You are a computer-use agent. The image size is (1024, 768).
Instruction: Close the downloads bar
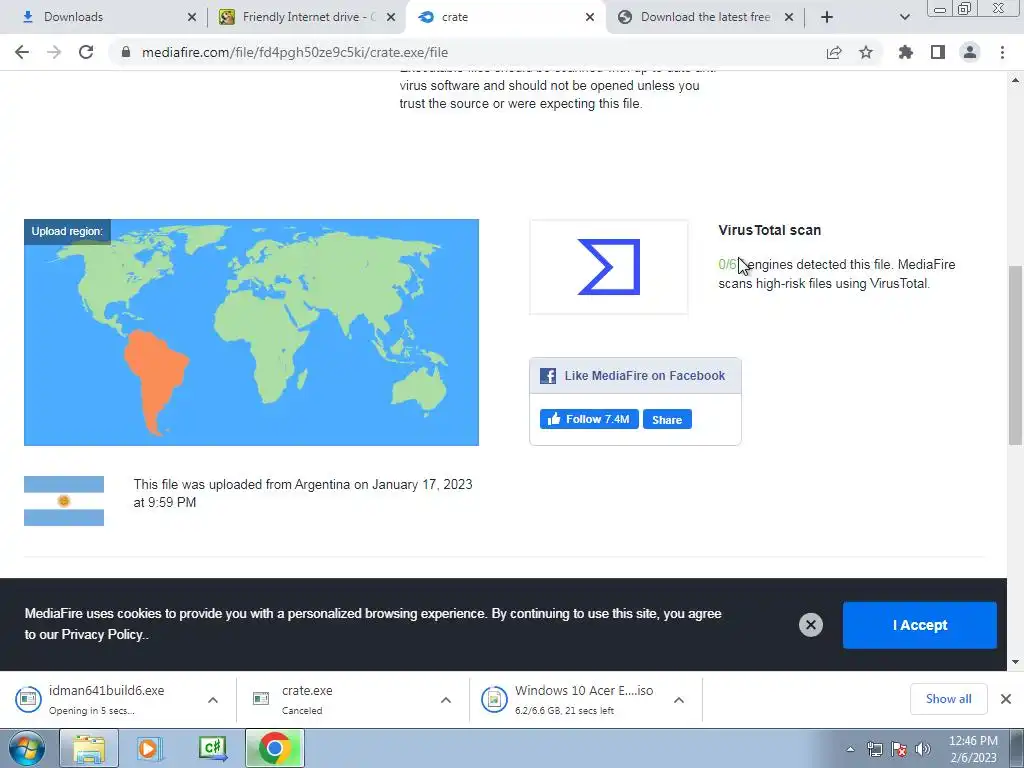click(x=1006, y=699)
